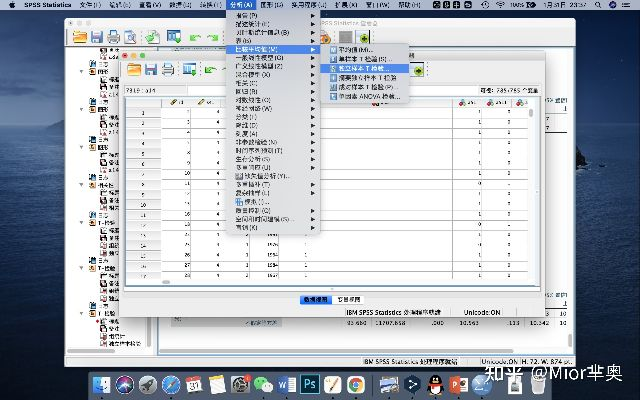640x400 pixels.
Task: Open folder icon in Data Editor toolbar
Action: pos(134,70)
